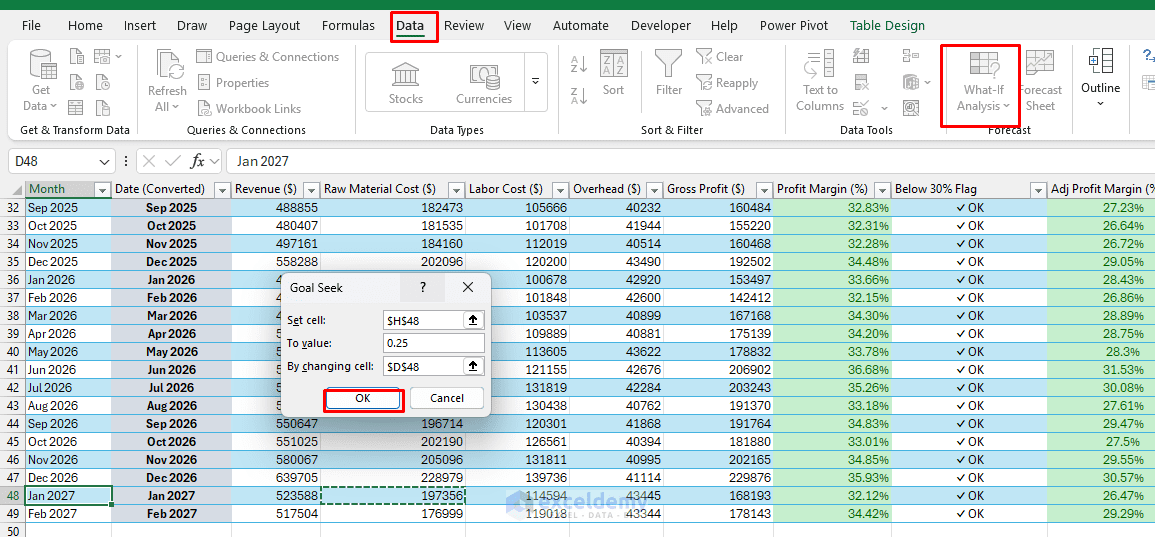Open the Labor Cost ($) filter dropdown
This screenshot has width=1155, height=537.
tap(560, 189)
